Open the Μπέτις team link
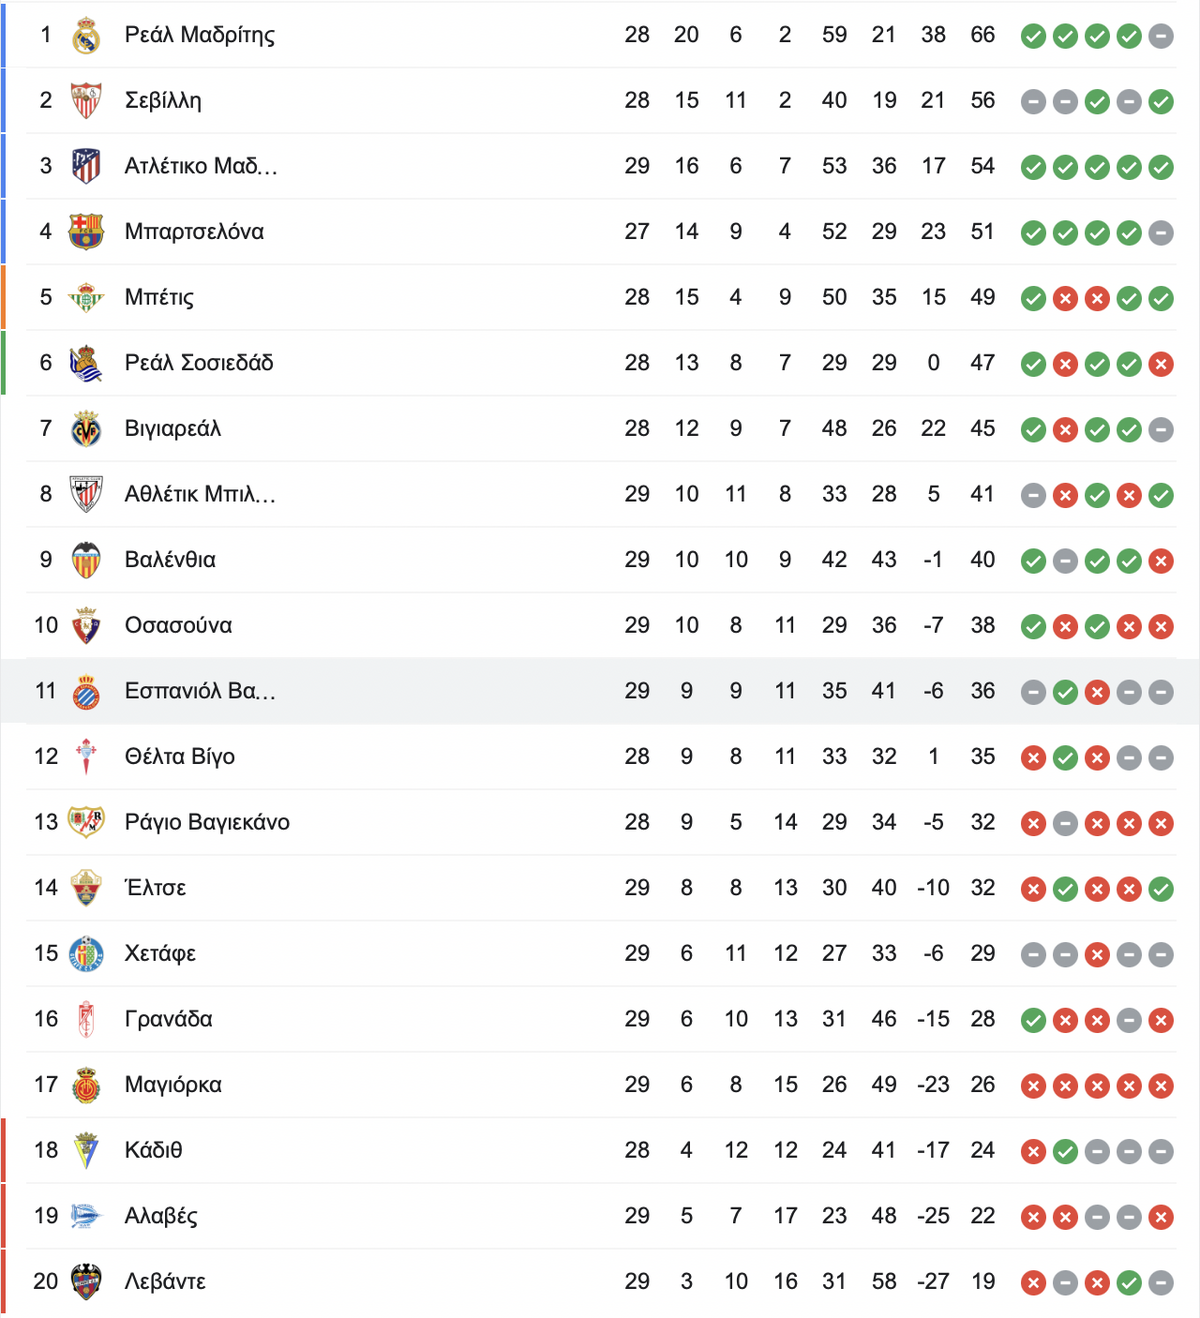 pos(159,297)
